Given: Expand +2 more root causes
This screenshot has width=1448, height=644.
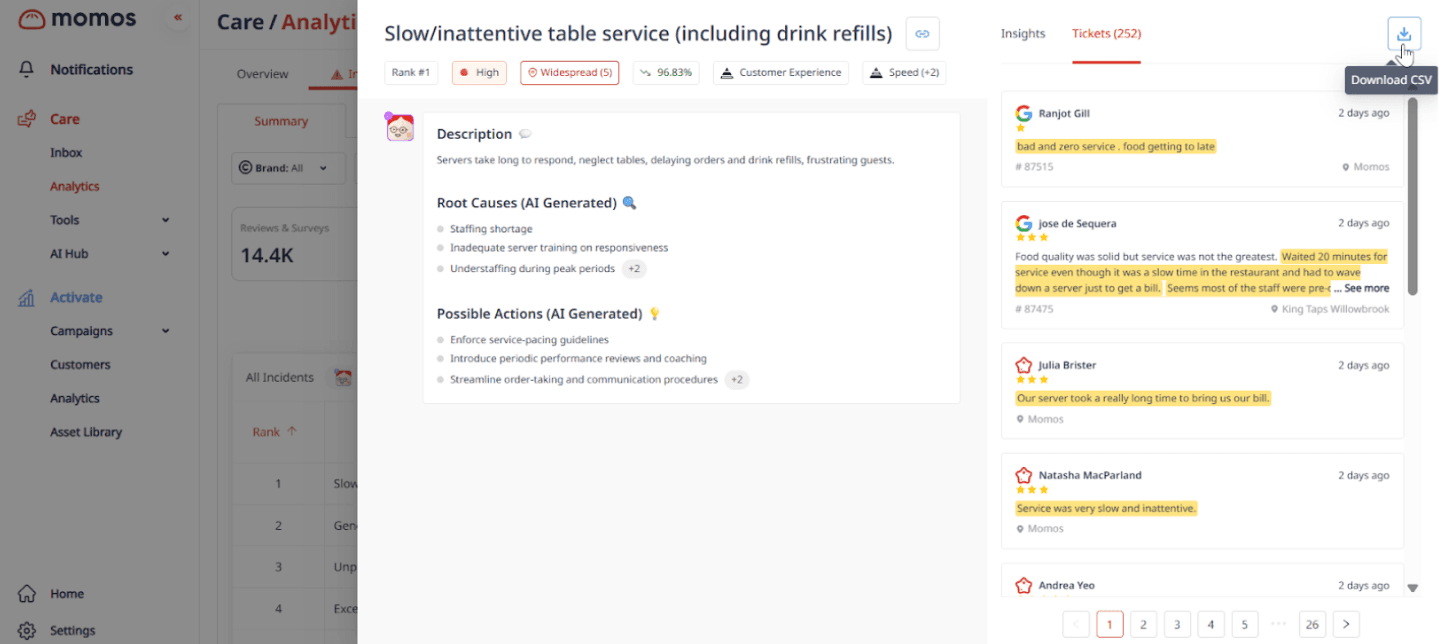Looking at the screenshot, I should [x=634, y=269].
